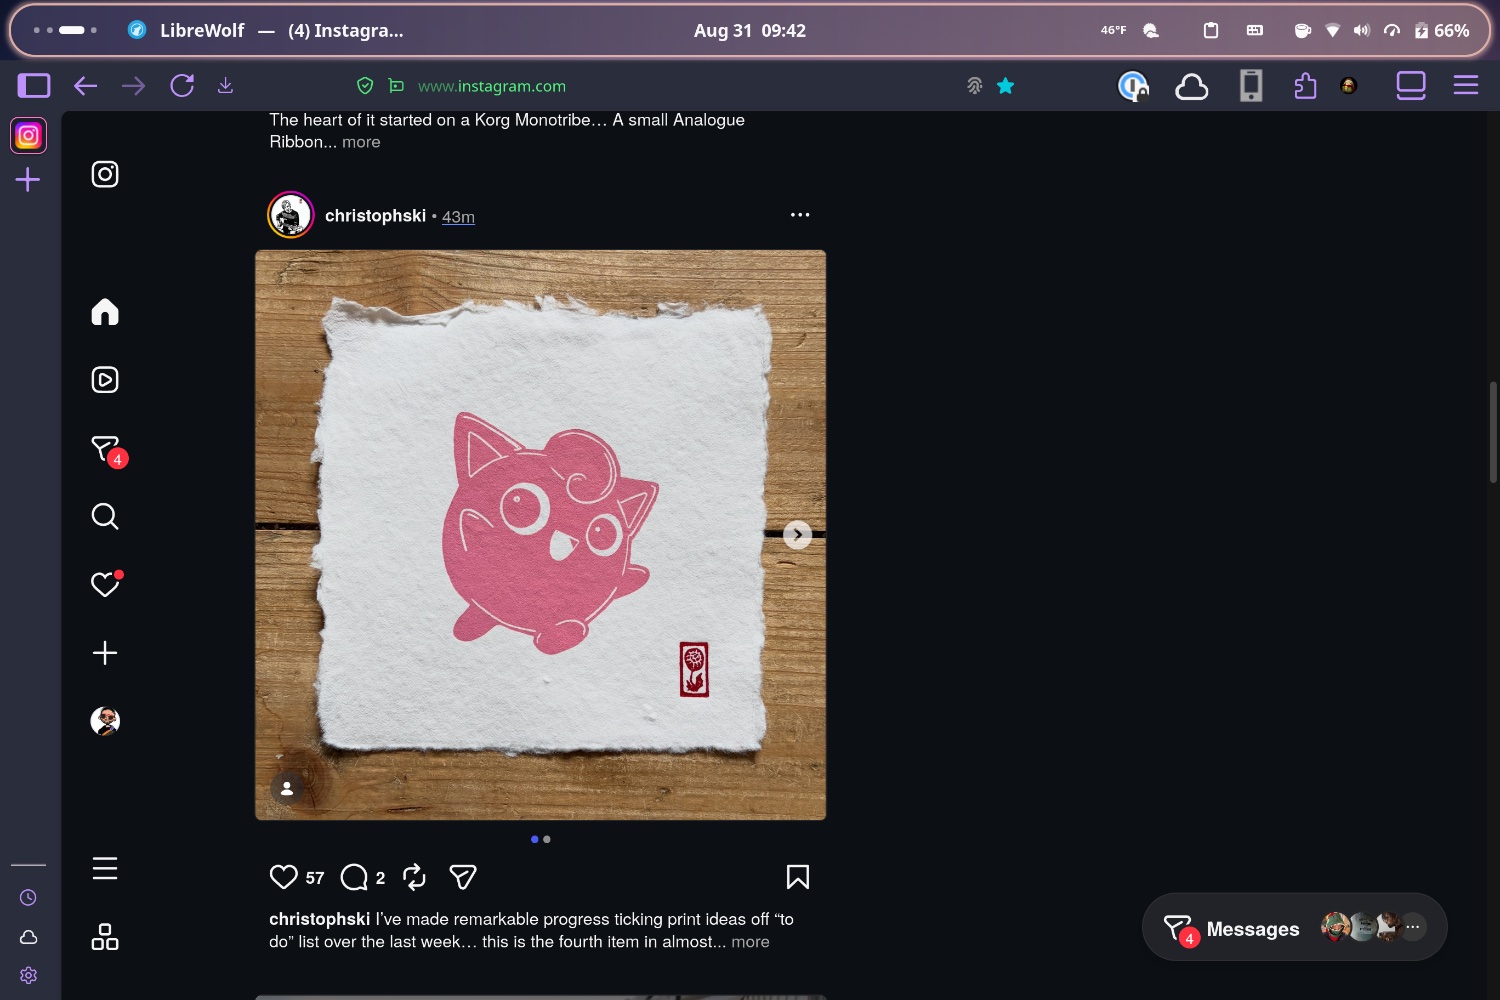Share christophski's post via paper plane icon
This screenshot has height=1000, width=1500.
[462, 877]
